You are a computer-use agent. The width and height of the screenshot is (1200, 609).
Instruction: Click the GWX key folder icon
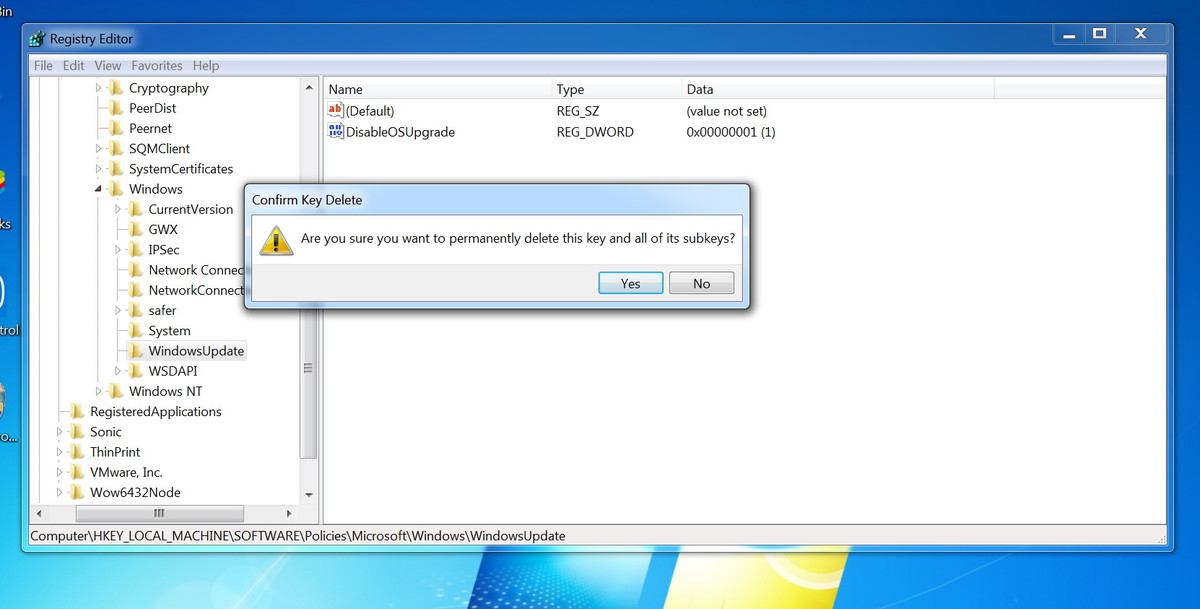tap(136, 229)
